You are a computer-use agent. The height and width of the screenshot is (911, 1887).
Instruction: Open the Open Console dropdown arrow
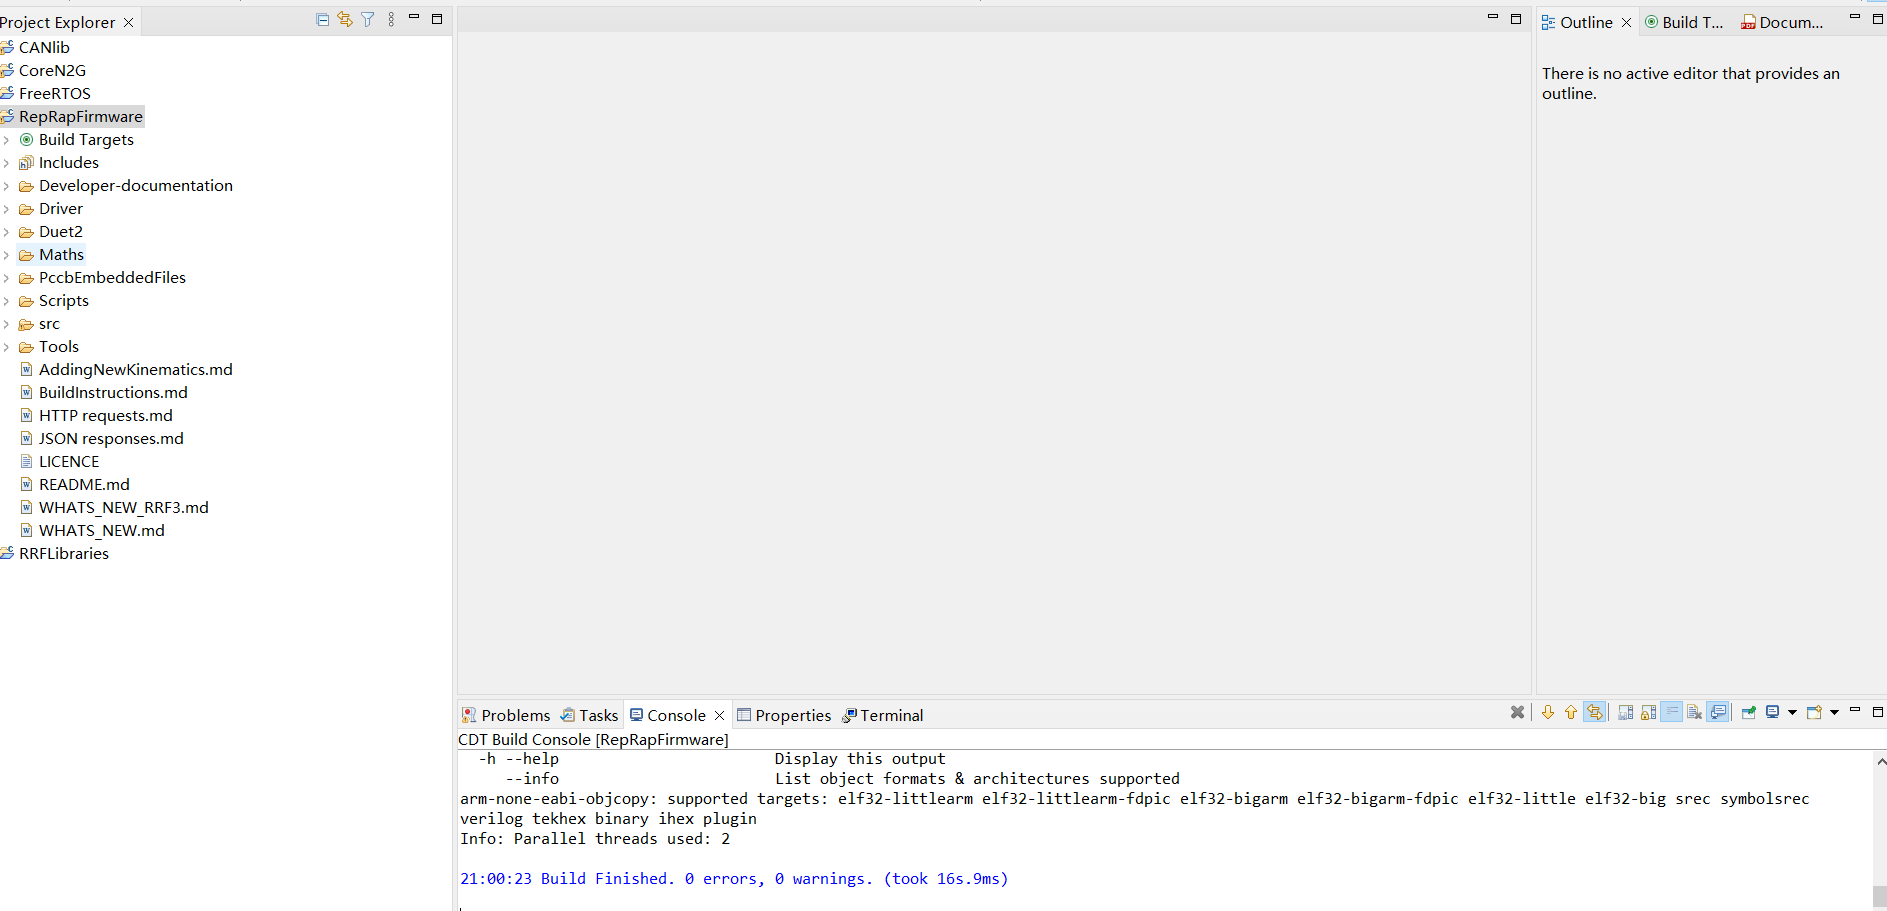[1834, 712]
